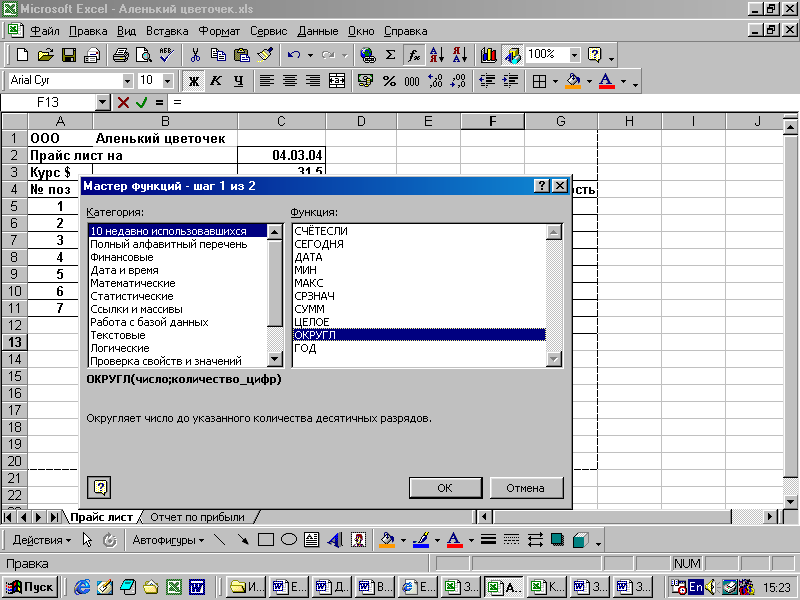Toggle the Drawing toolbar button
This screenshot has height=600, width=800.
pyautogui.click(x=512, y=55)
